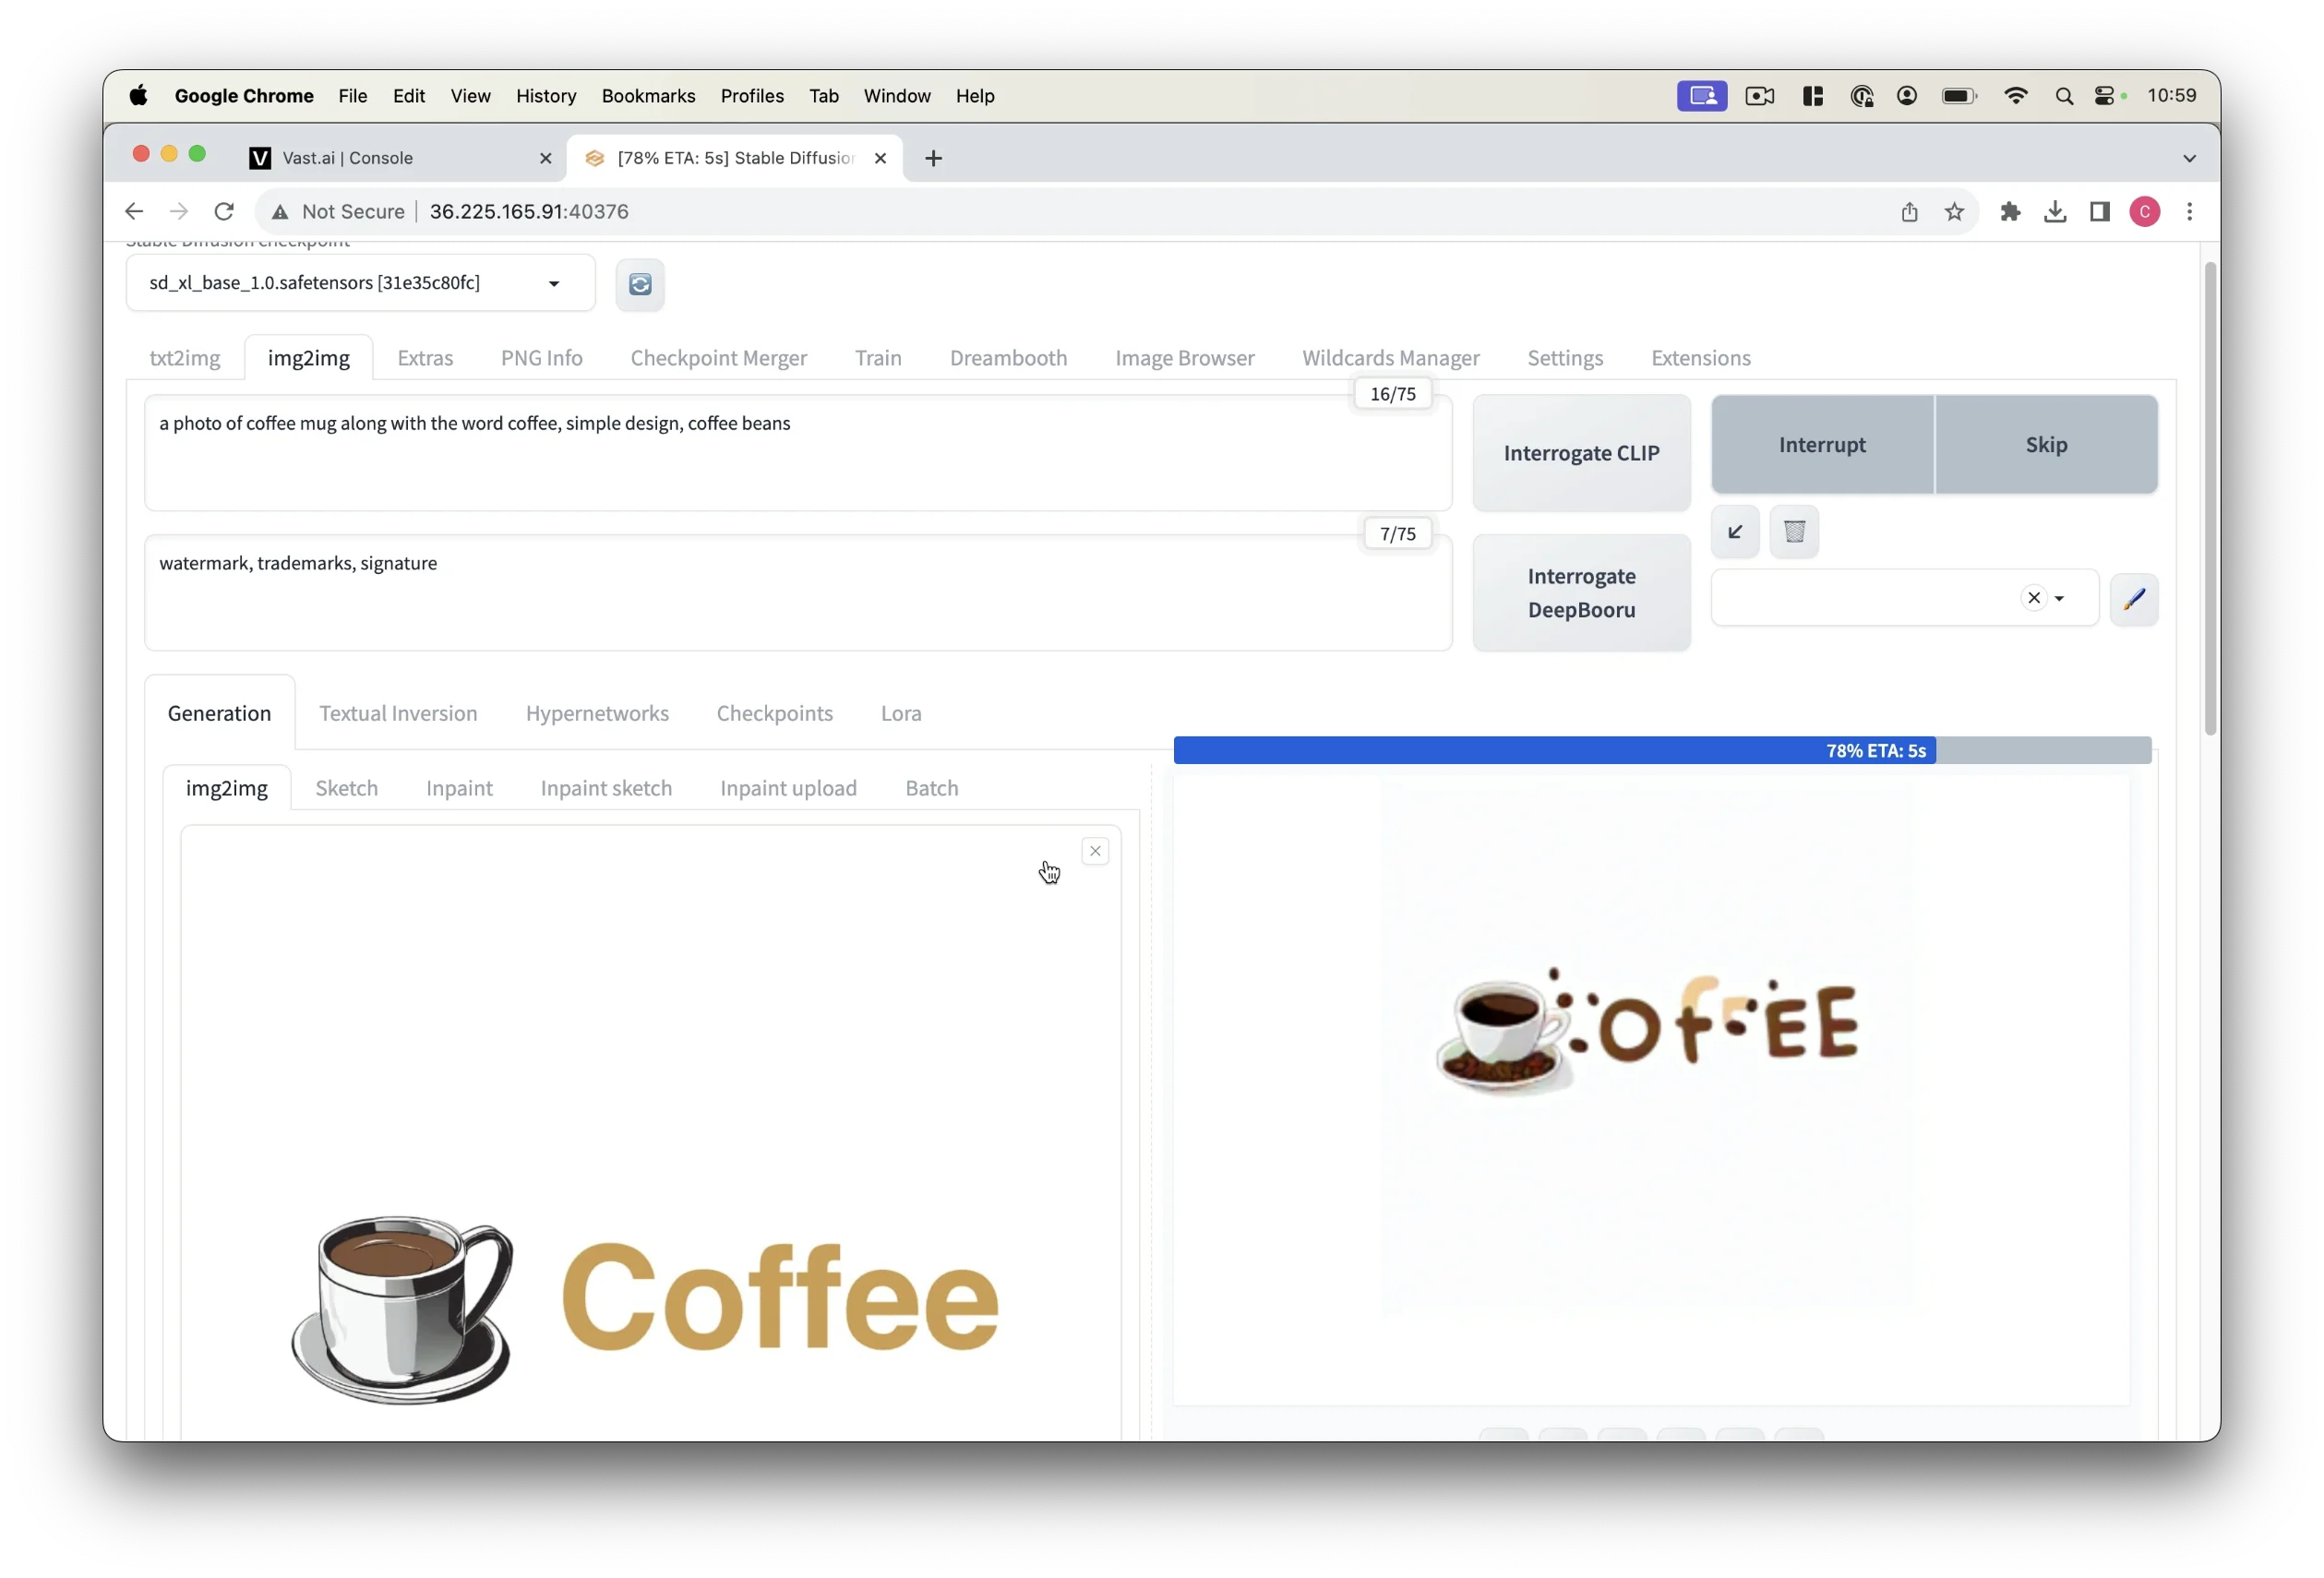Click the read generation parameters arrow icon
The image size is (2324, 1578).
coord(1735,532)
